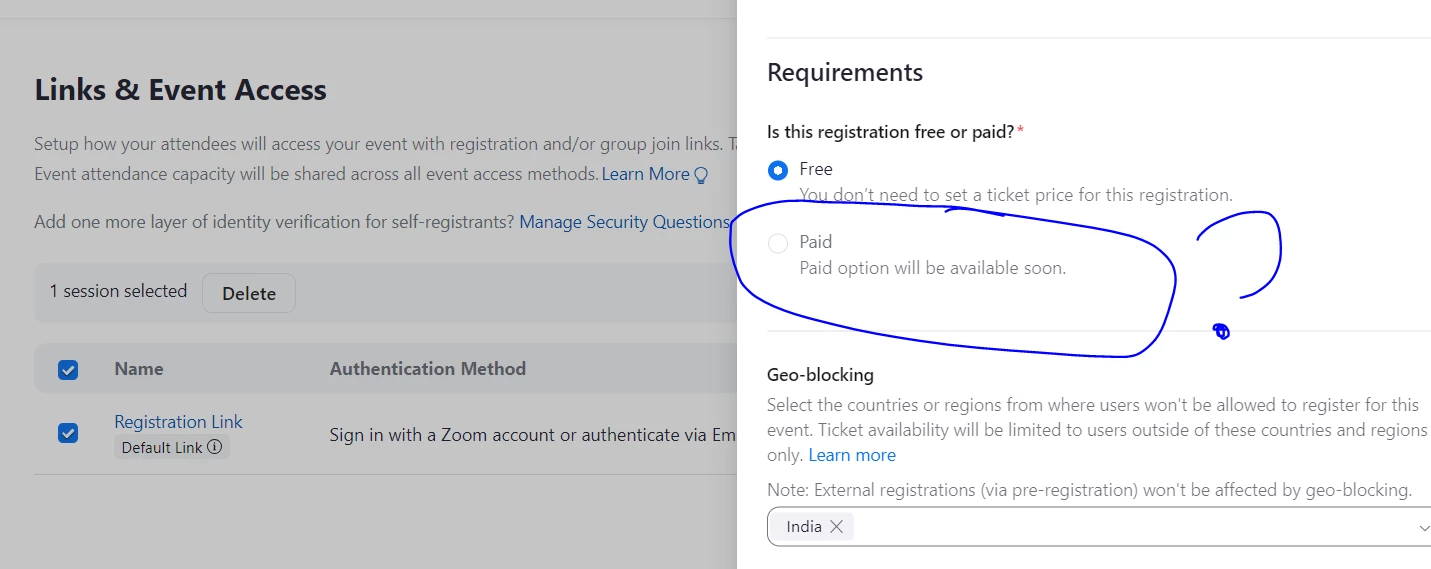The image size is (1431, 569).
Task: Click the India country tag label
Action: click(x=804, y=526)
